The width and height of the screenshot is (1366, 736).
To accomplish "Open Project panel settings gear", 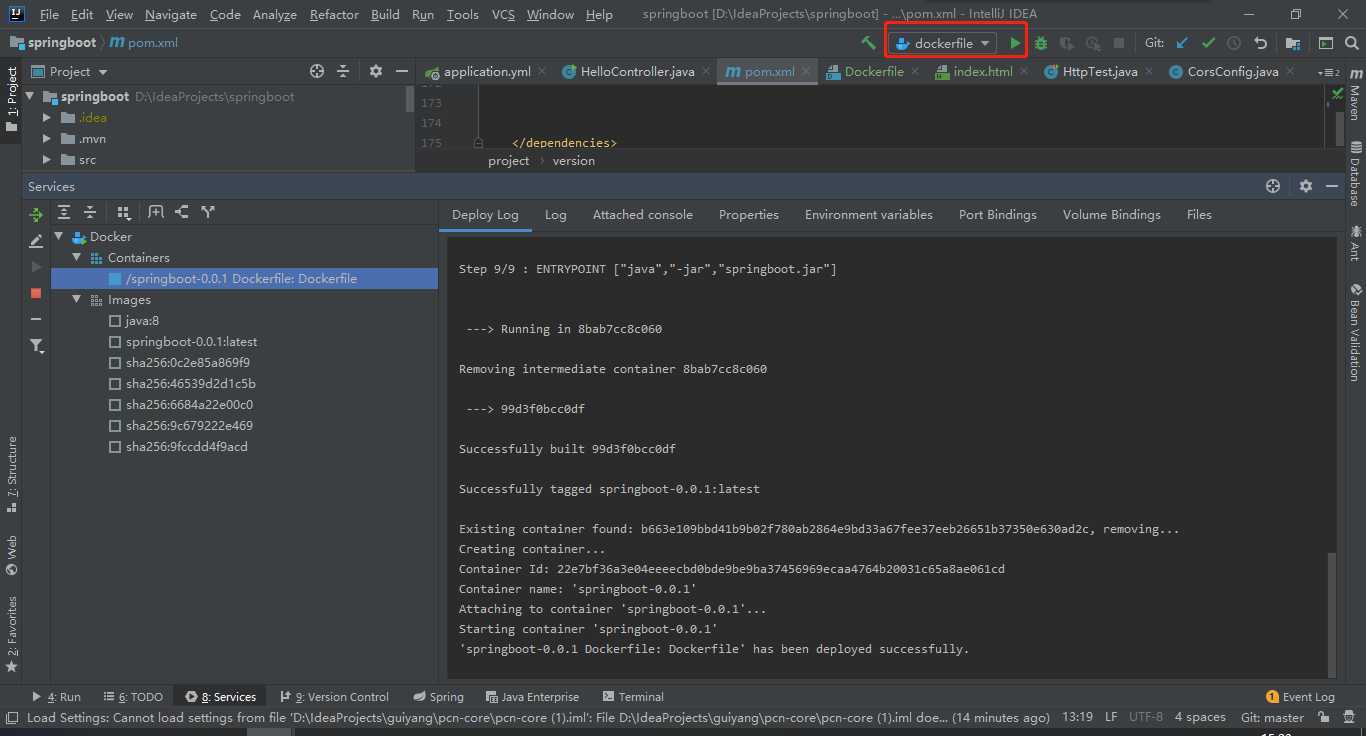I will coord(376,71).
